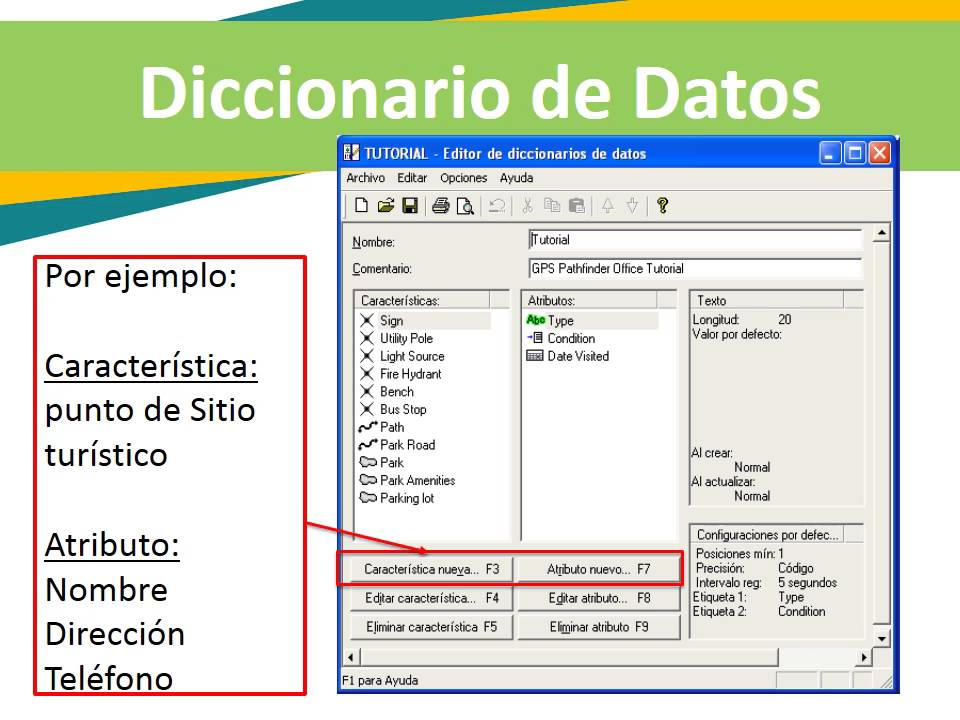Click the Move down arrow icon
This screenshot has height=720, width=960.
pos(632,206)
